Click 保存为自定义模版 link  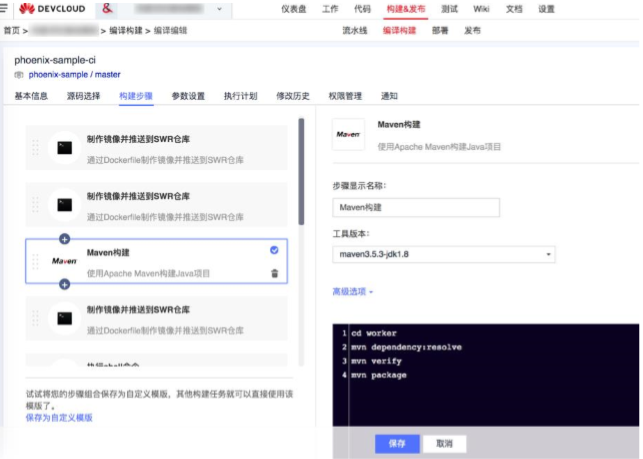click(59, 418)
